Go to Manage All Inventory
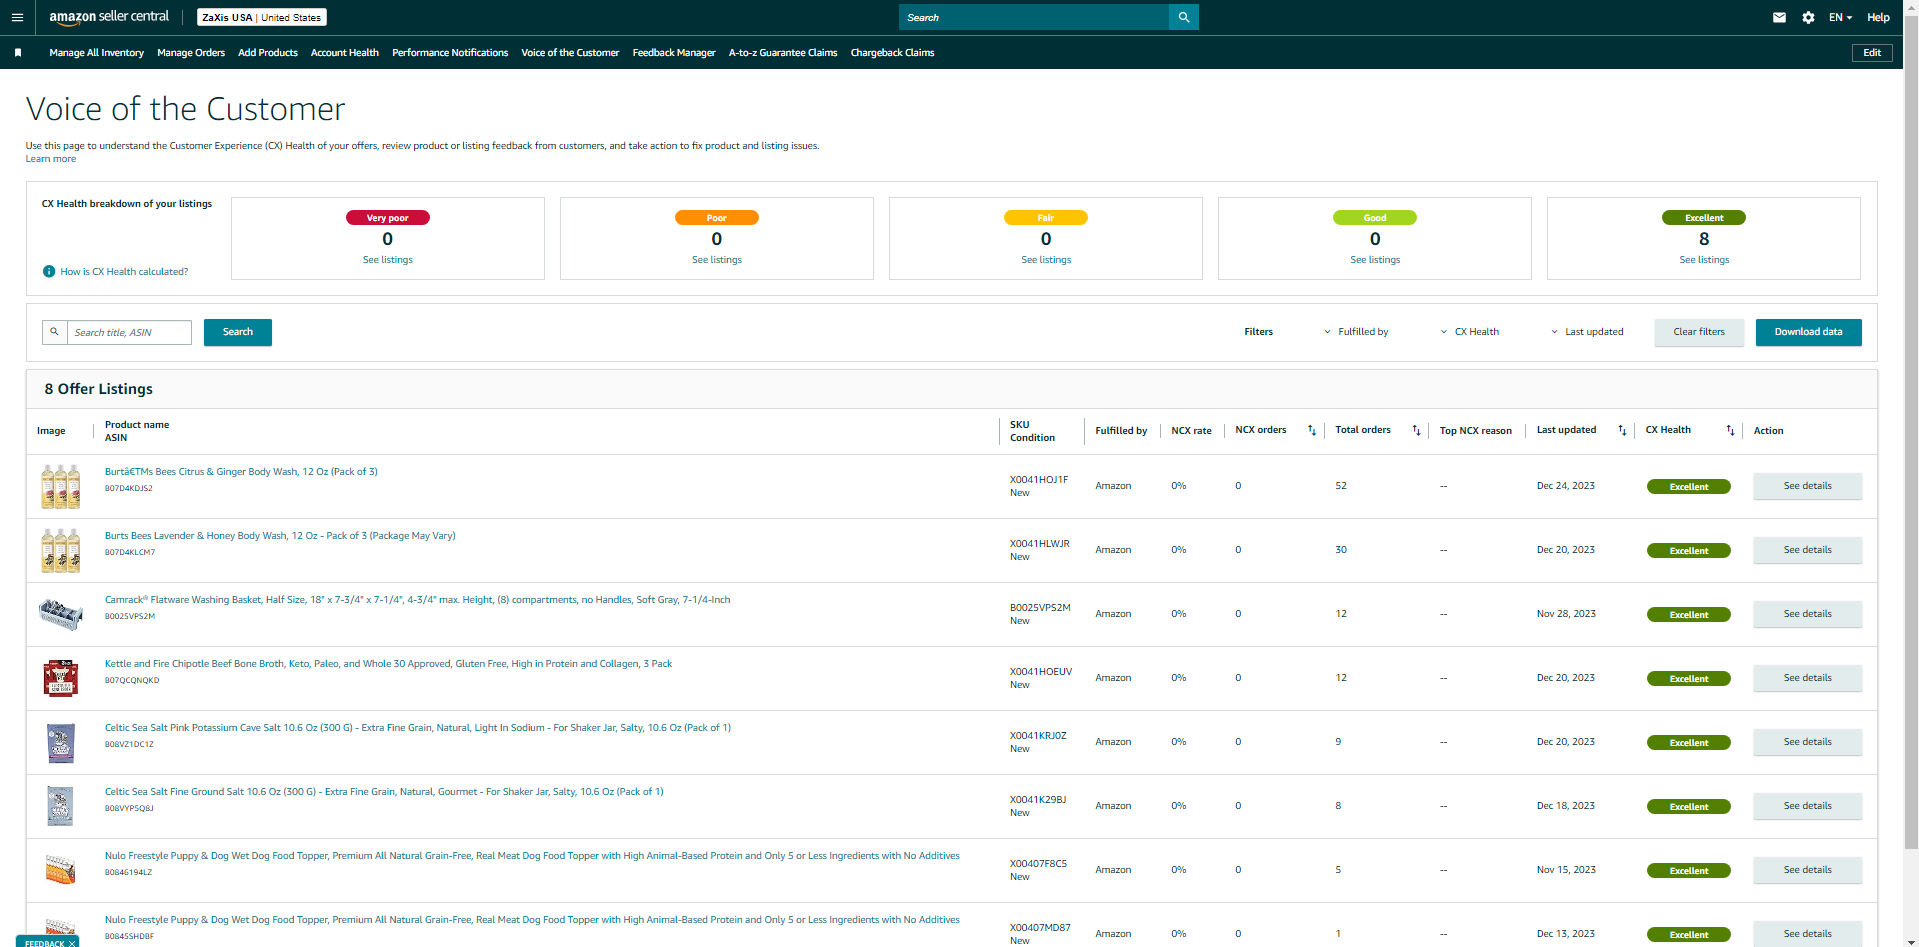This screenshot has height=947, width=1919. click(x=96, y=53)
